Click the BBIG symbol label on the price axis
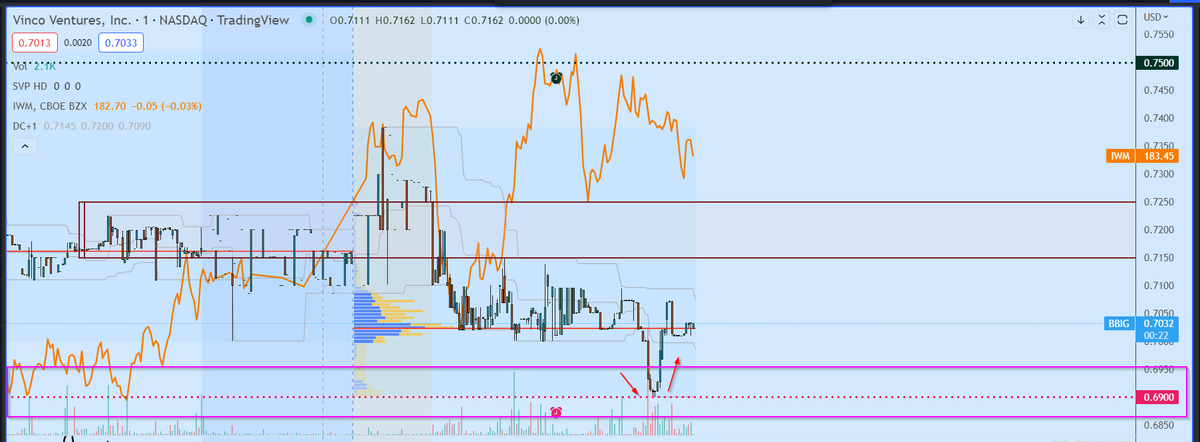This screenshot has width=1200, height=442. click(x=1120, y=324)
